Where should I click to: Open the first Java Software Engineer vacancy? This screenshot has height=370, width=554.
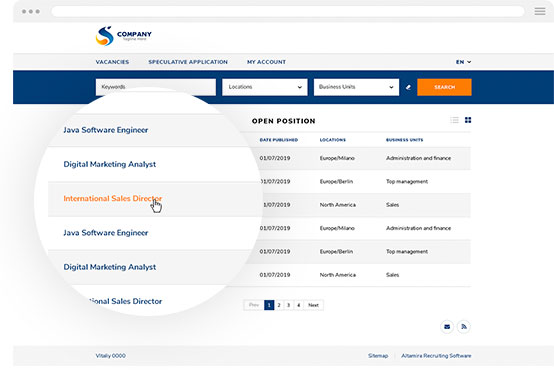pos(106,130)
